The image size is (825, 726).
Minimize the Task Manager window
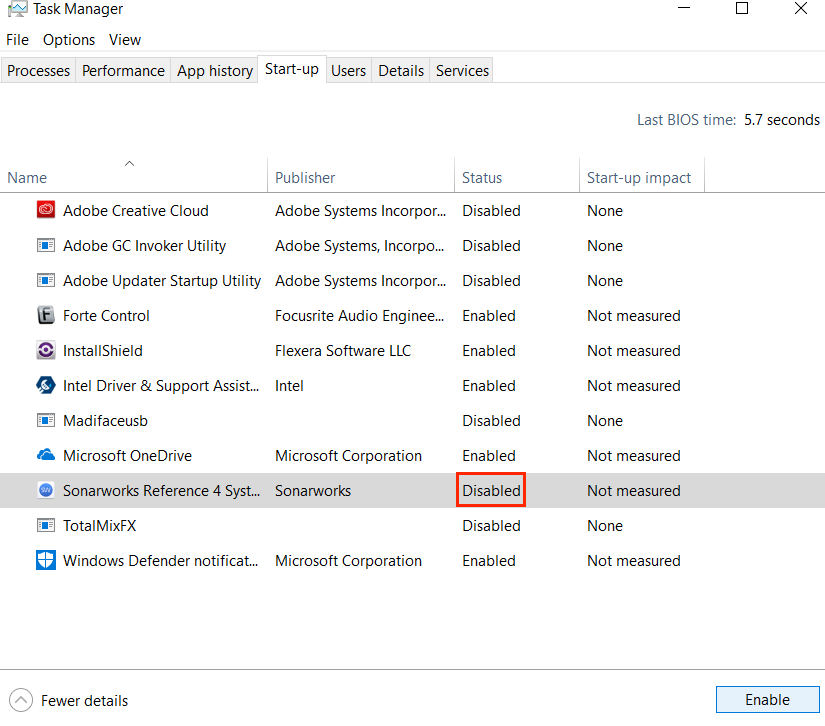(x=684, y=8)
